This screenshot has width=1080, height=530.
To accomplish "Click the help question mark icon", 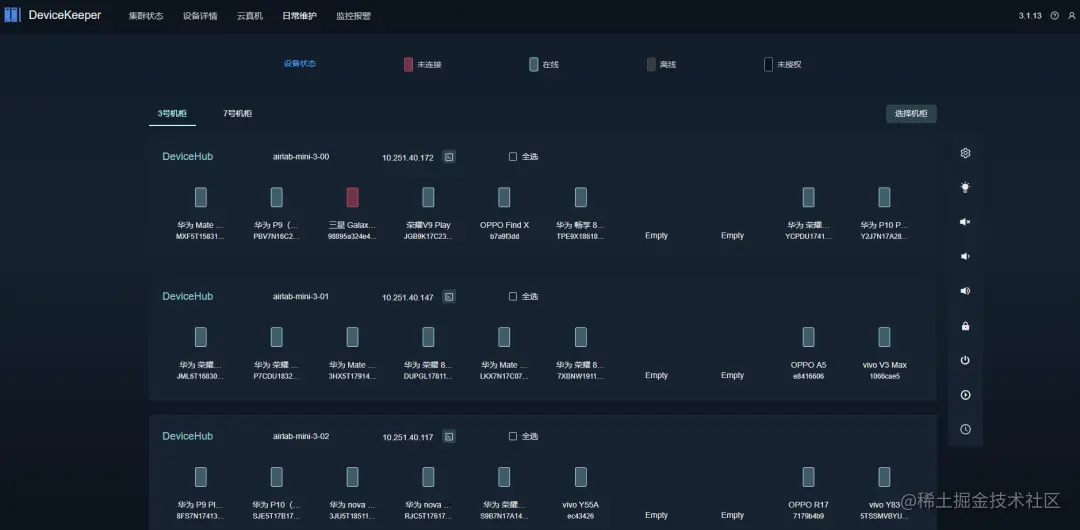I will [x=1055, y=16].
